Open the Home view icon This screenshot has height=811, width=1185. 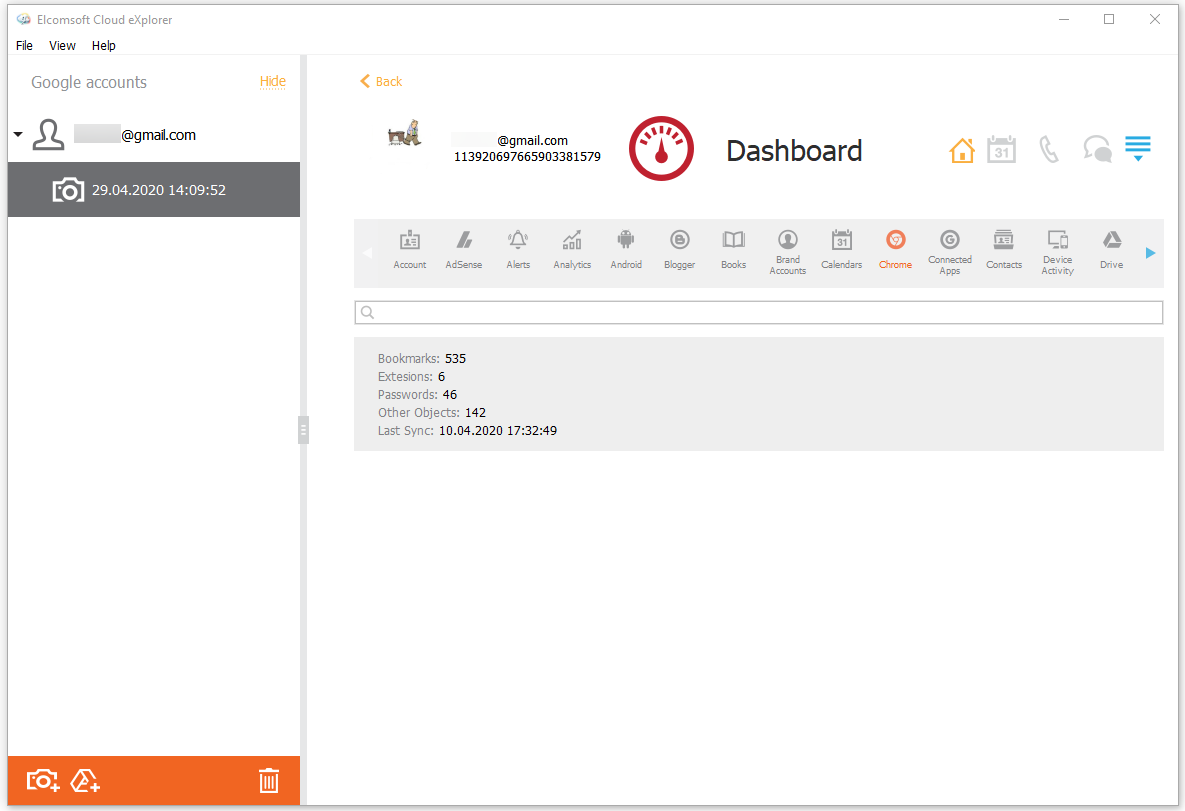click(962, 148)
